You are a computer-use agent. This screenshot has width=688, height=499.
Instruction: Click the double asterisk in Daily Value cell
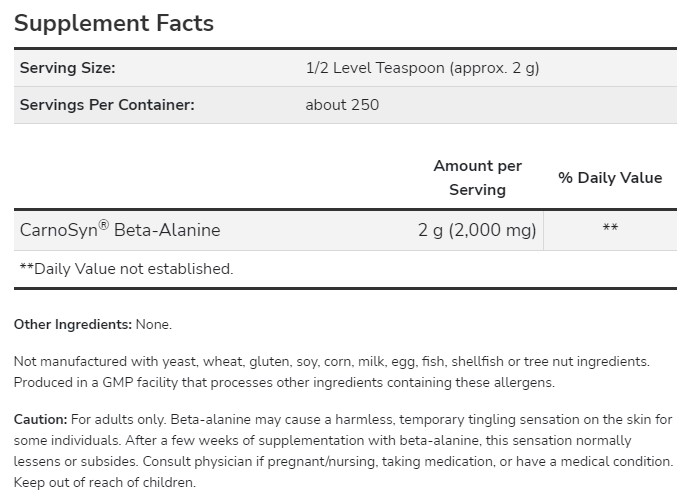coord(610,227)
